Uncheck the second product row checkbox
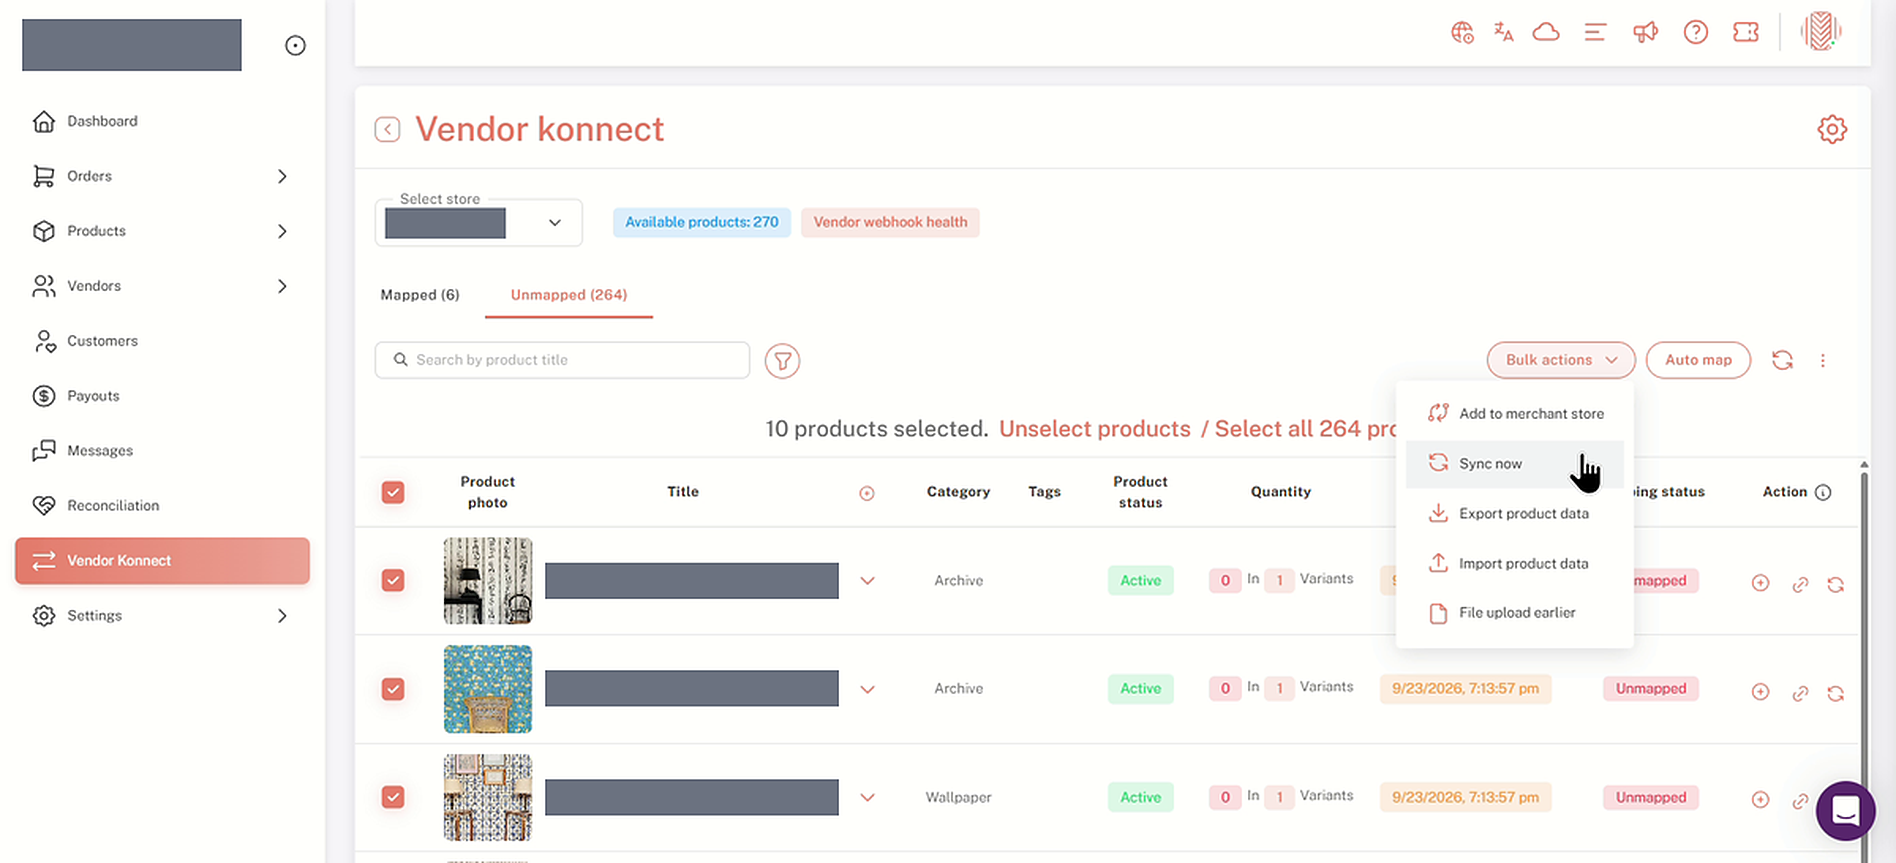The width and height of the screenshot is (1896, 863). pyautogui.click(x=393, y=689)
